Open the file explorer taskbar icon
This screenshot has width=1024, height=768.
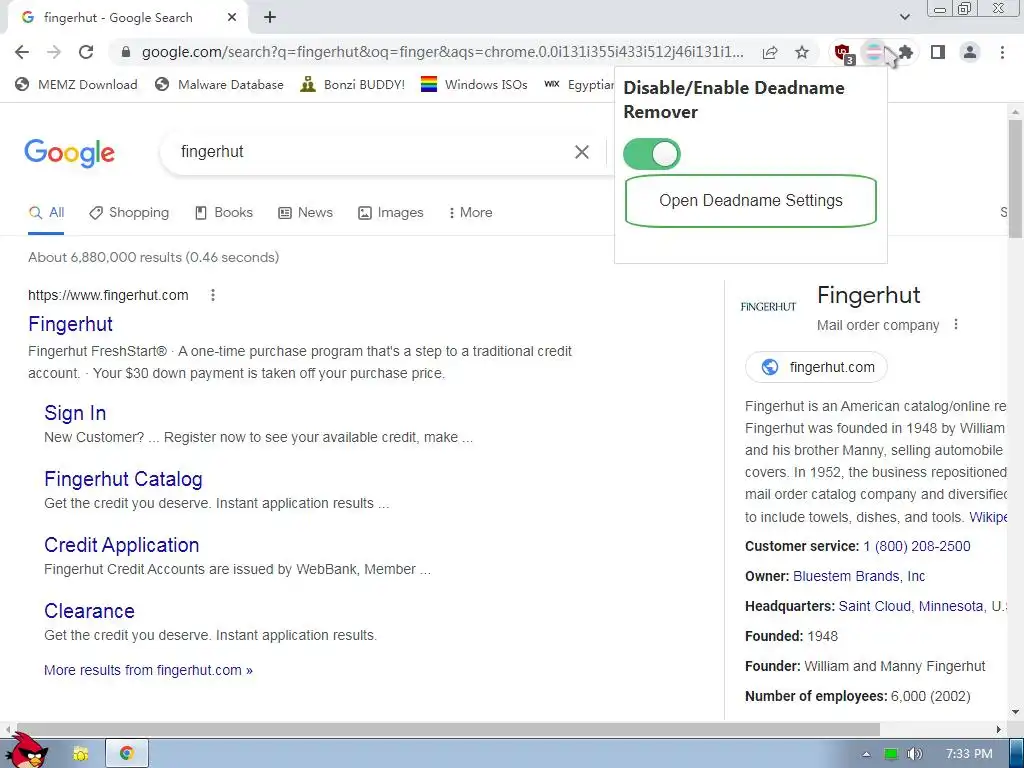pyautogui.click(x=81, y=754)
